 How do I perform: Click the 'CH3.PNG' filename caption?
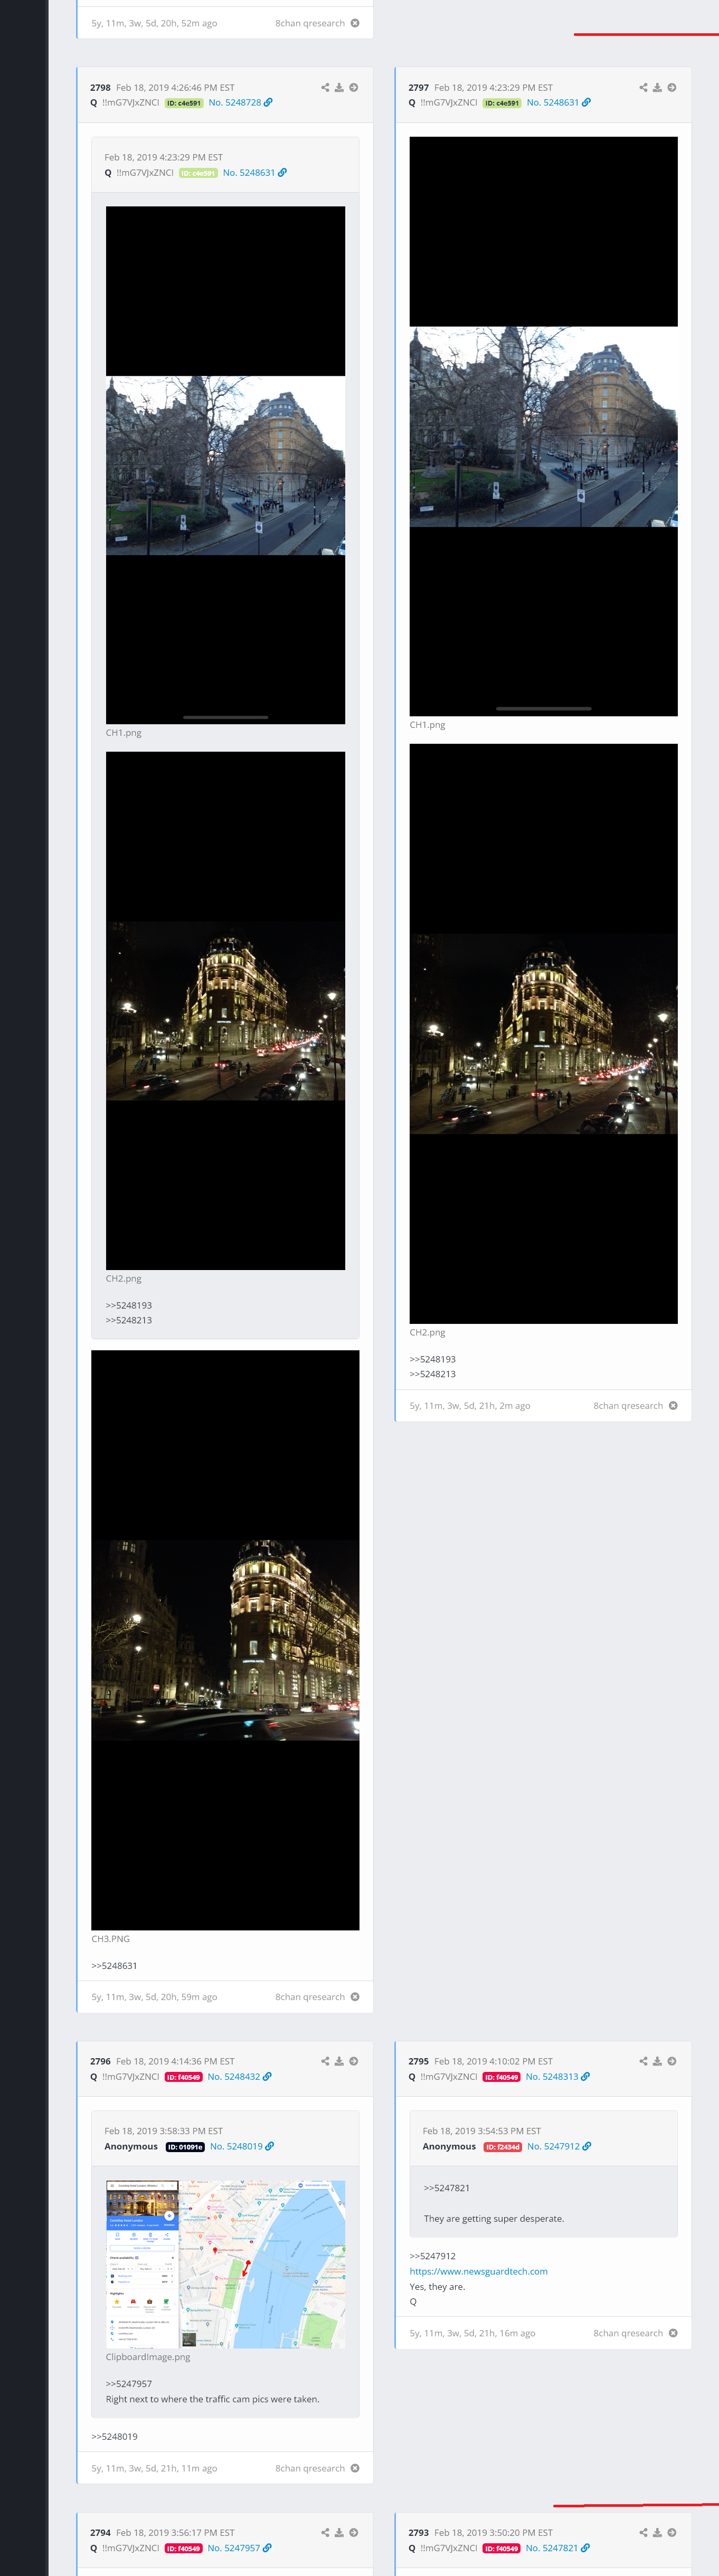tap(110, 1938)
